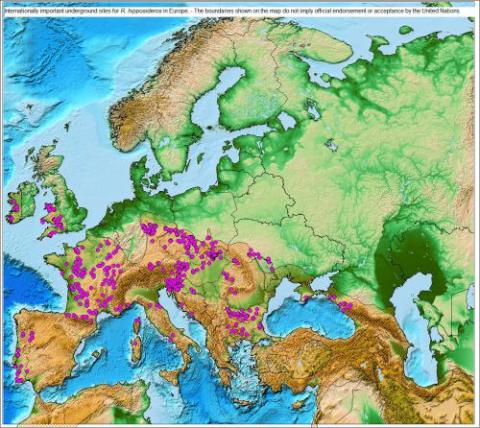Select the marker cluster in southern Portugal
The width and height of the screenshot is (480, 428).
19,373
